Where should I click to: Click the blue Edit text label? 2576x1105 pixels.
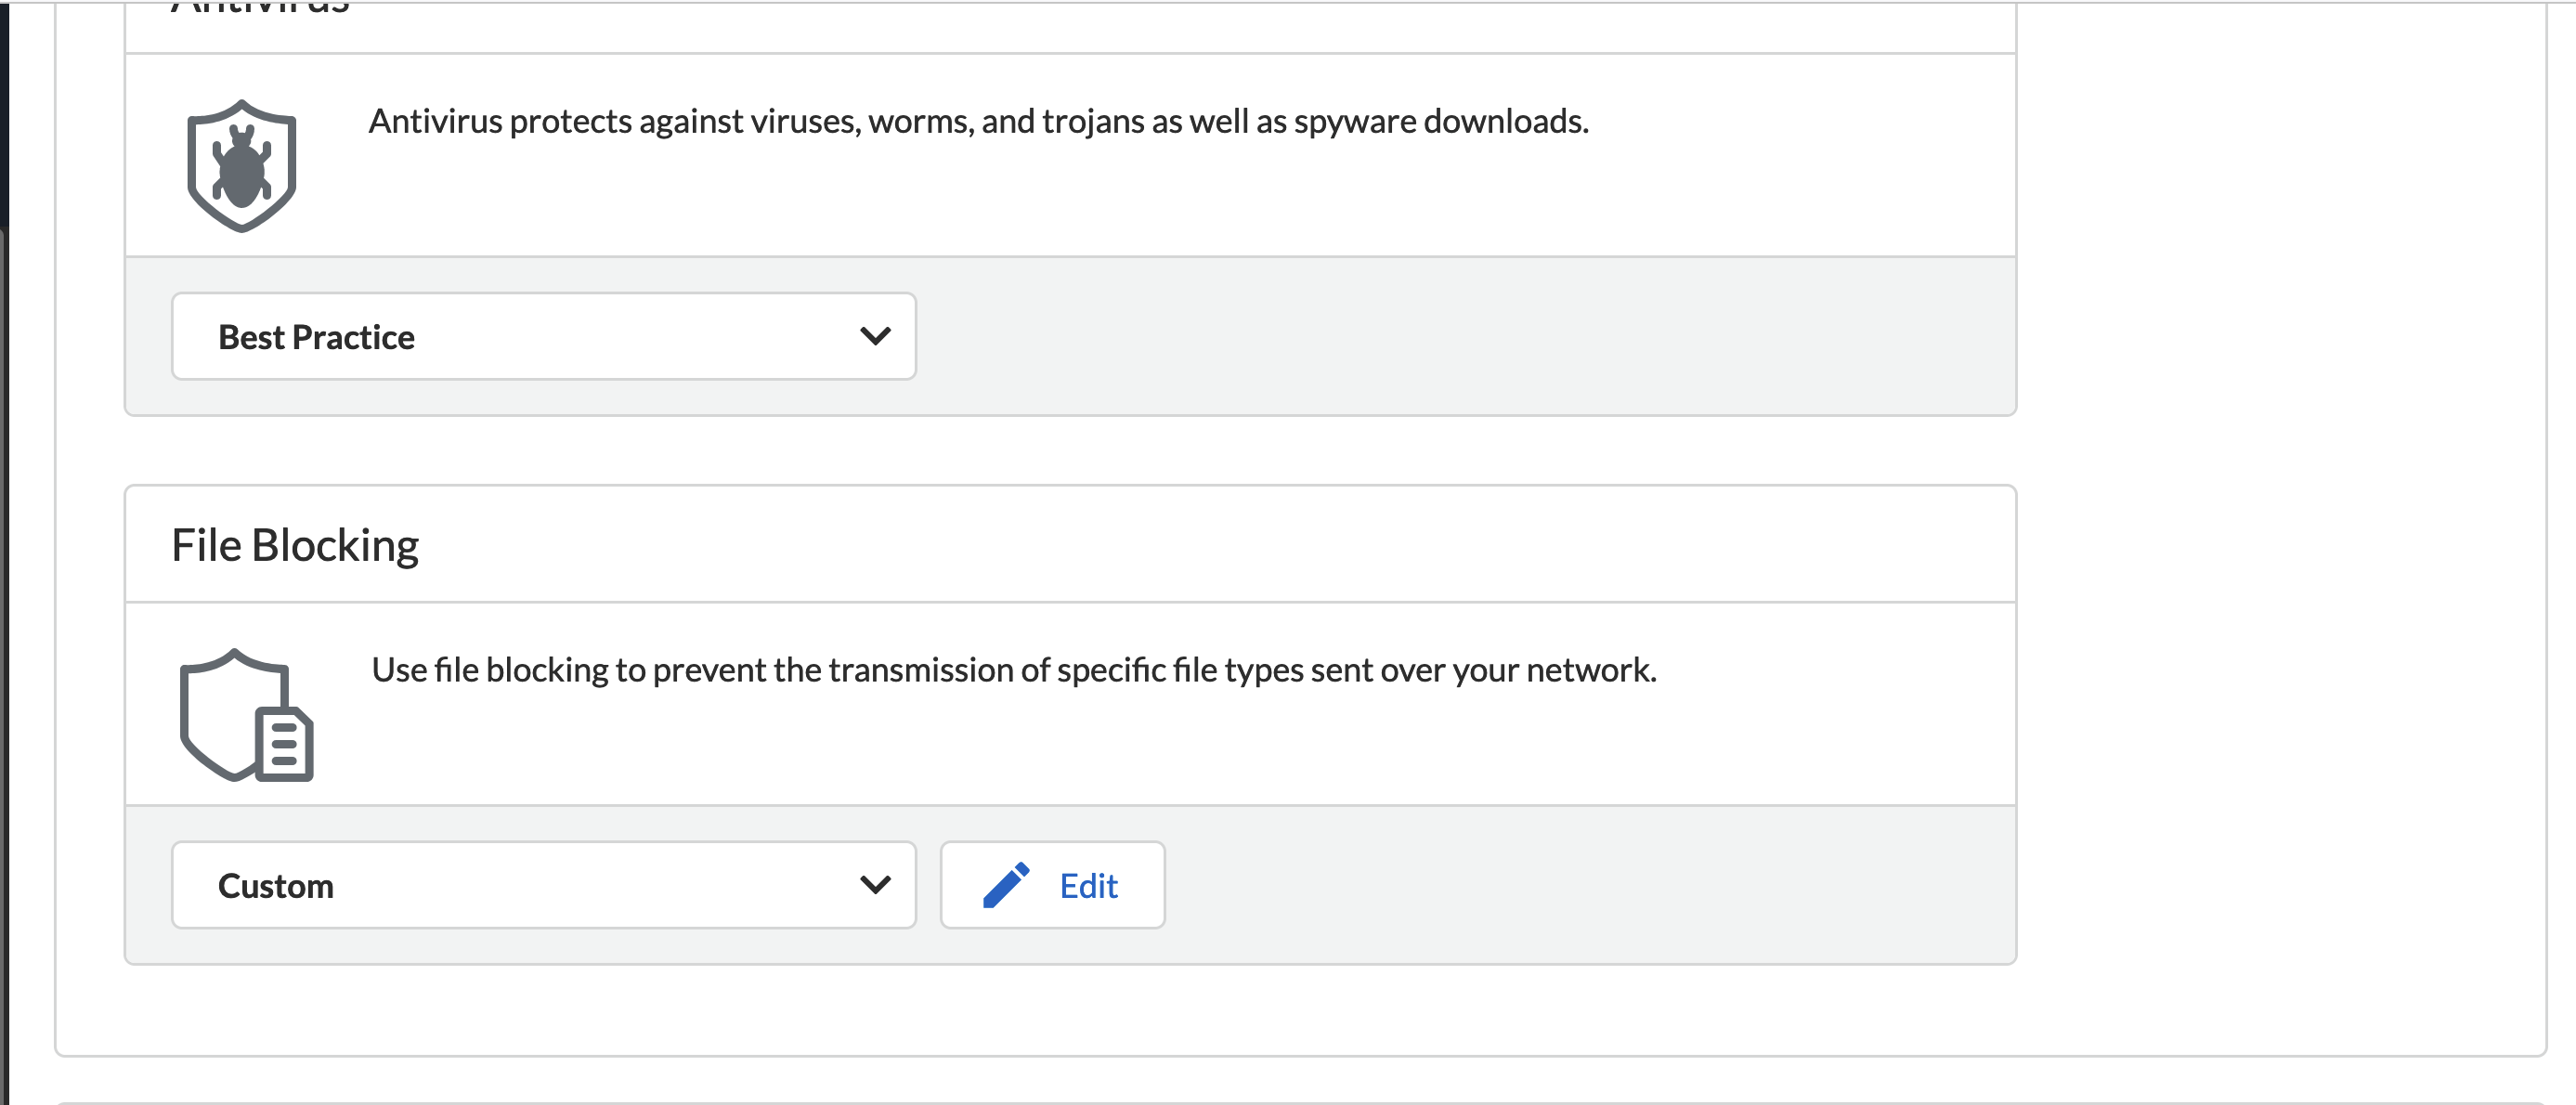tap(1088, 886)
